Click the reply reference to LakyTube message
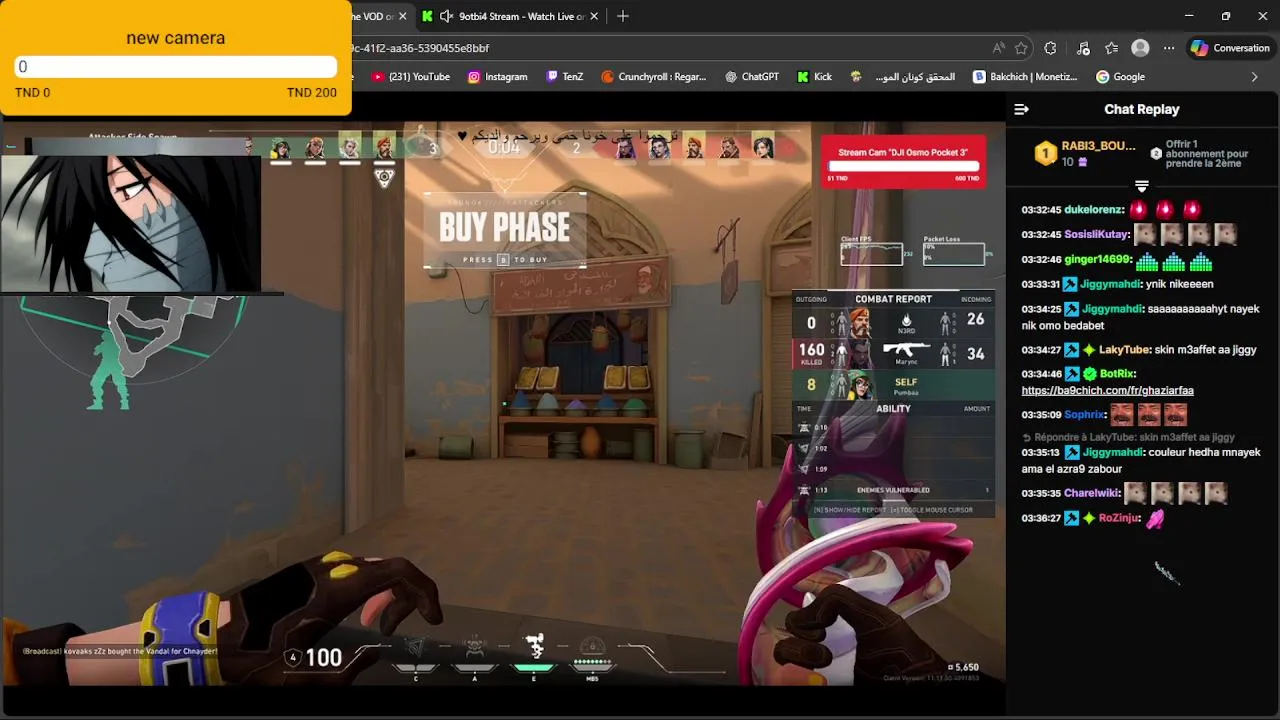 click(x=1128, y=437)
